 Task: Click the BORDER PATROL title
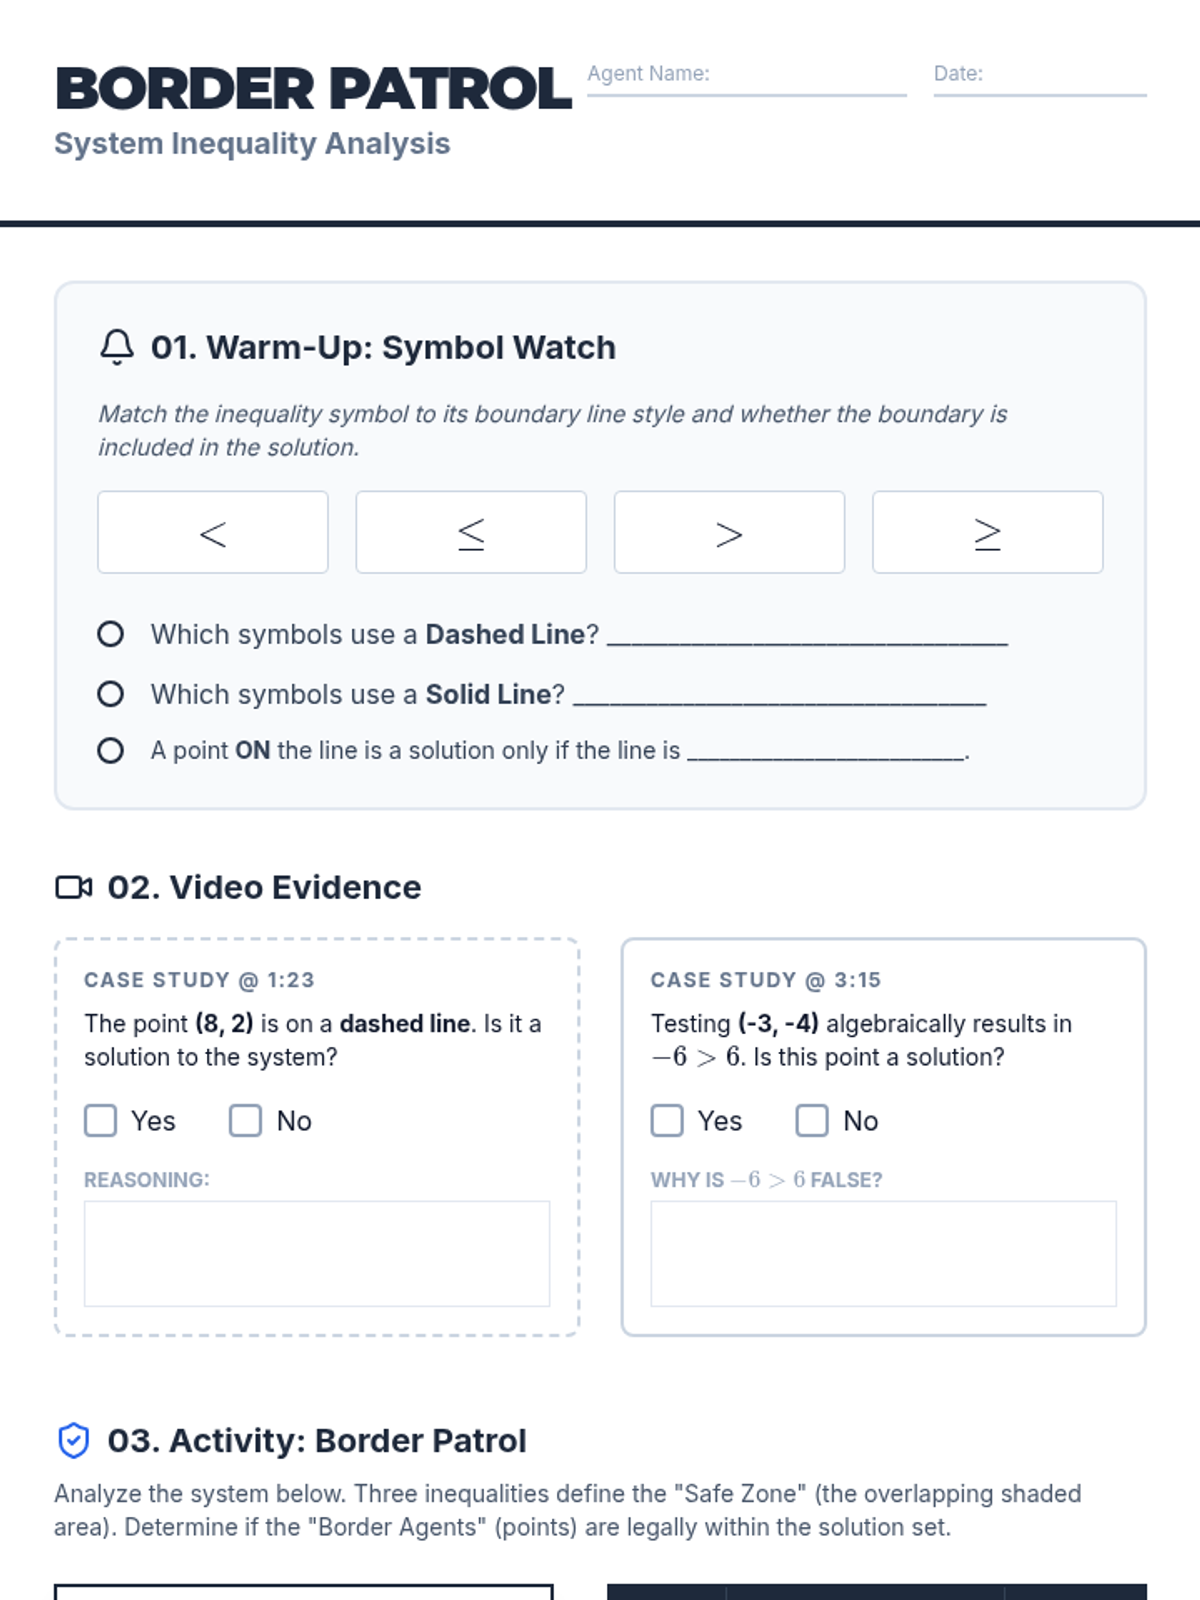click(x=313, y=89)
